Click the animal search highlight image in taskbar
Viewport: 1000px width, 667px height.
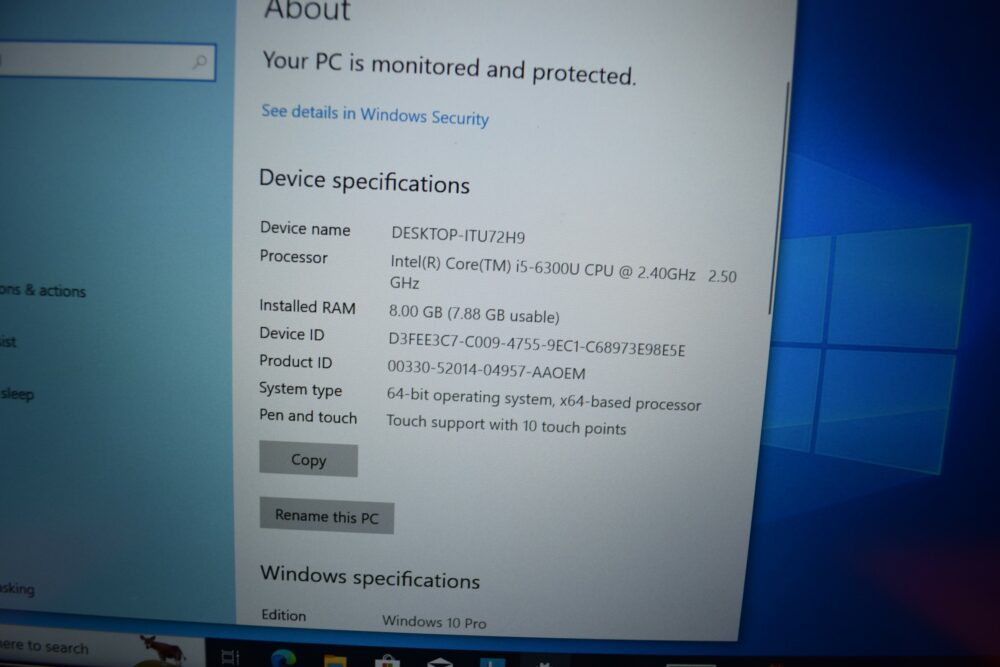[163, 649]
